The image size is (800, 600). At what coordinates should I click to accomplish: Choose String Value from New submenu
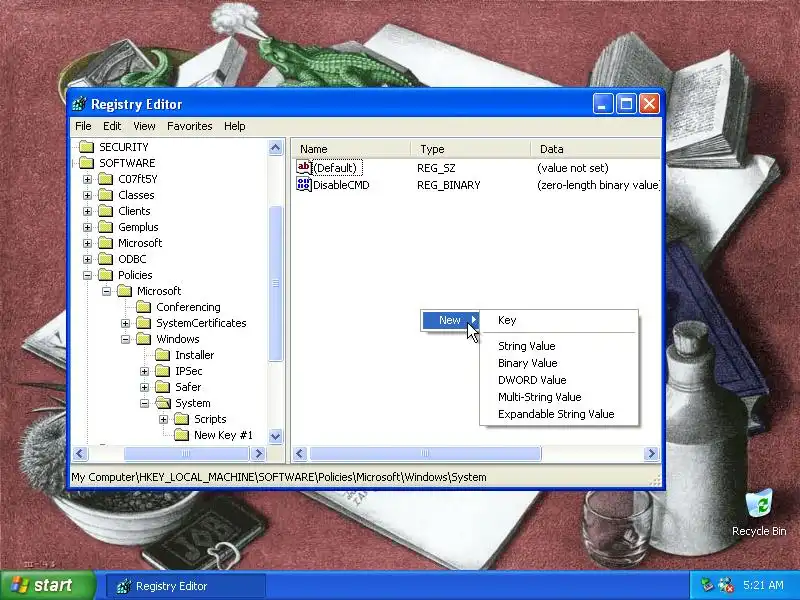(559, 346)
